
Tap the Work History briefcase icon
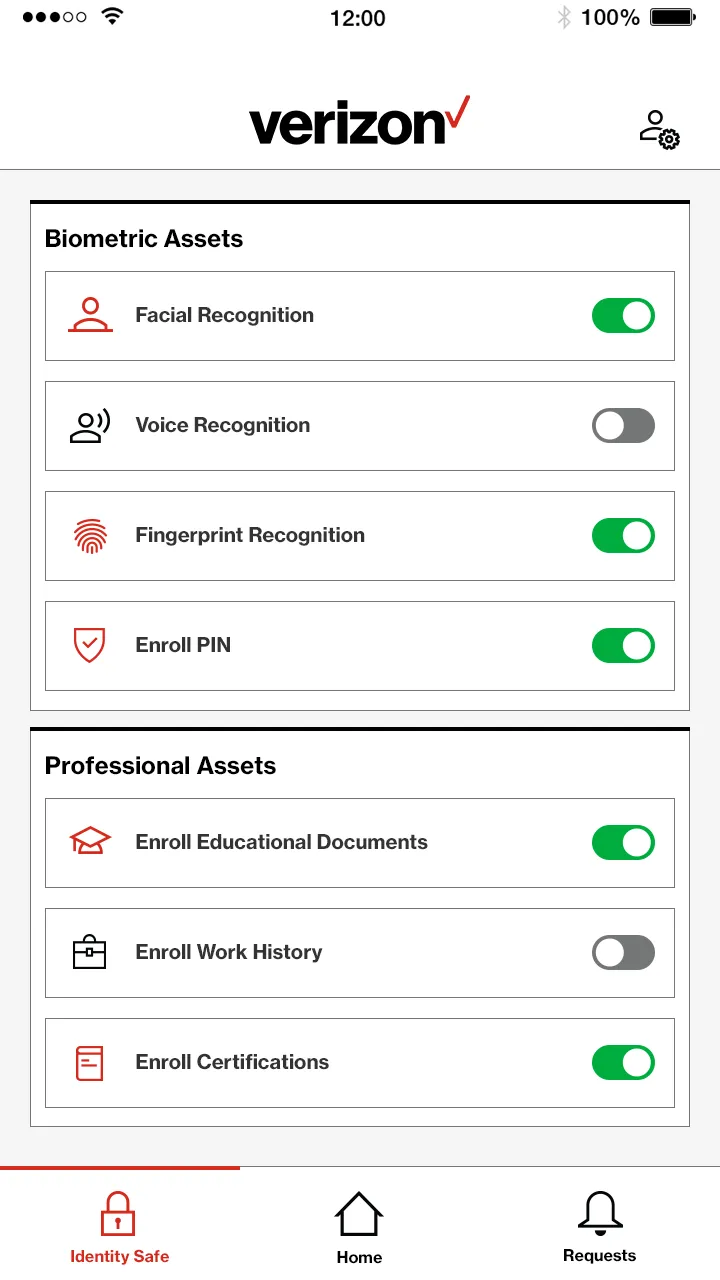click(x=90, y=952)
